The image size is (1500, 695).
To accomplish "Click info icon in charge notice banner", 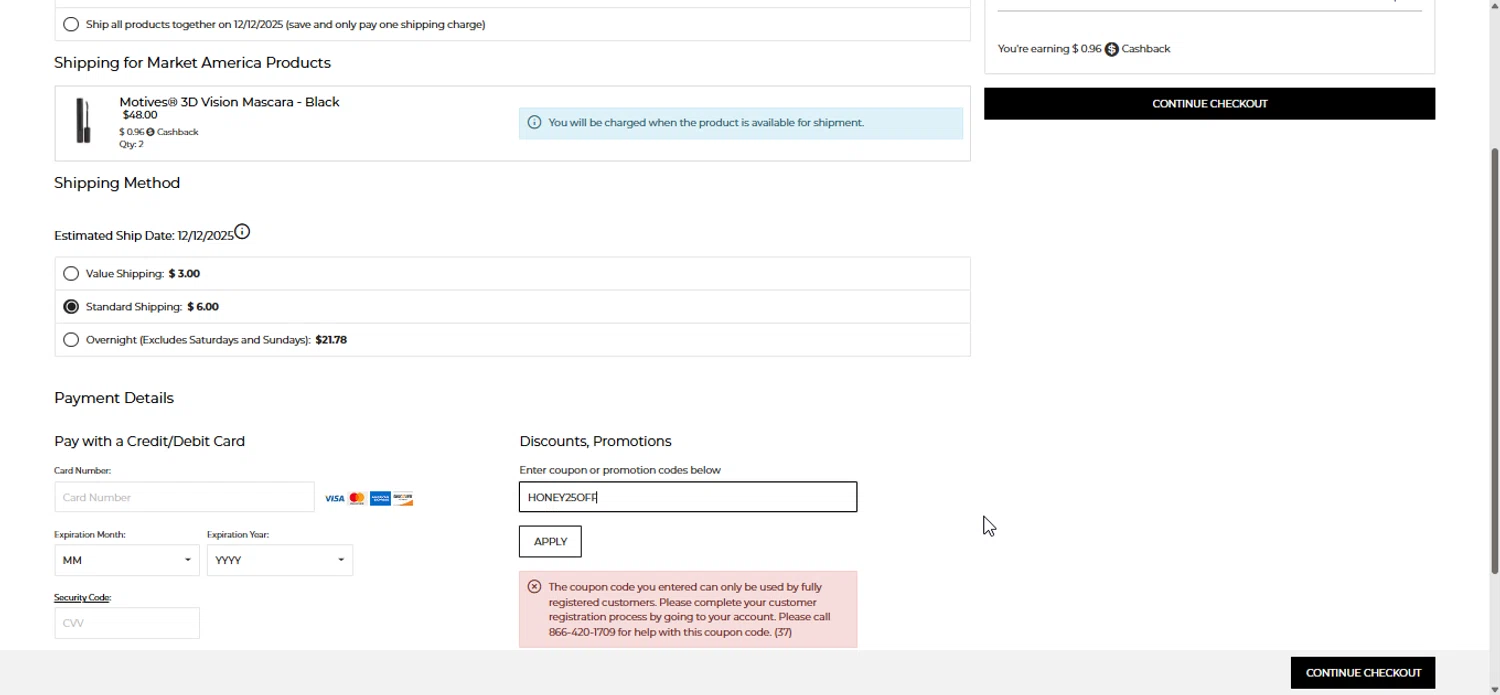I will (x=534, y=123).
